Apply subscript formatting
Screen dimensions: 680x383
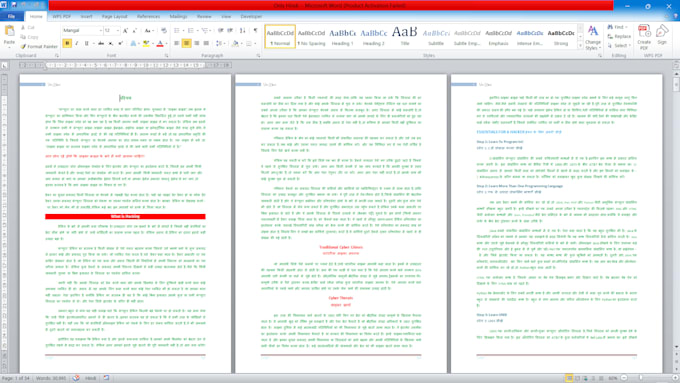click(111, 43)
